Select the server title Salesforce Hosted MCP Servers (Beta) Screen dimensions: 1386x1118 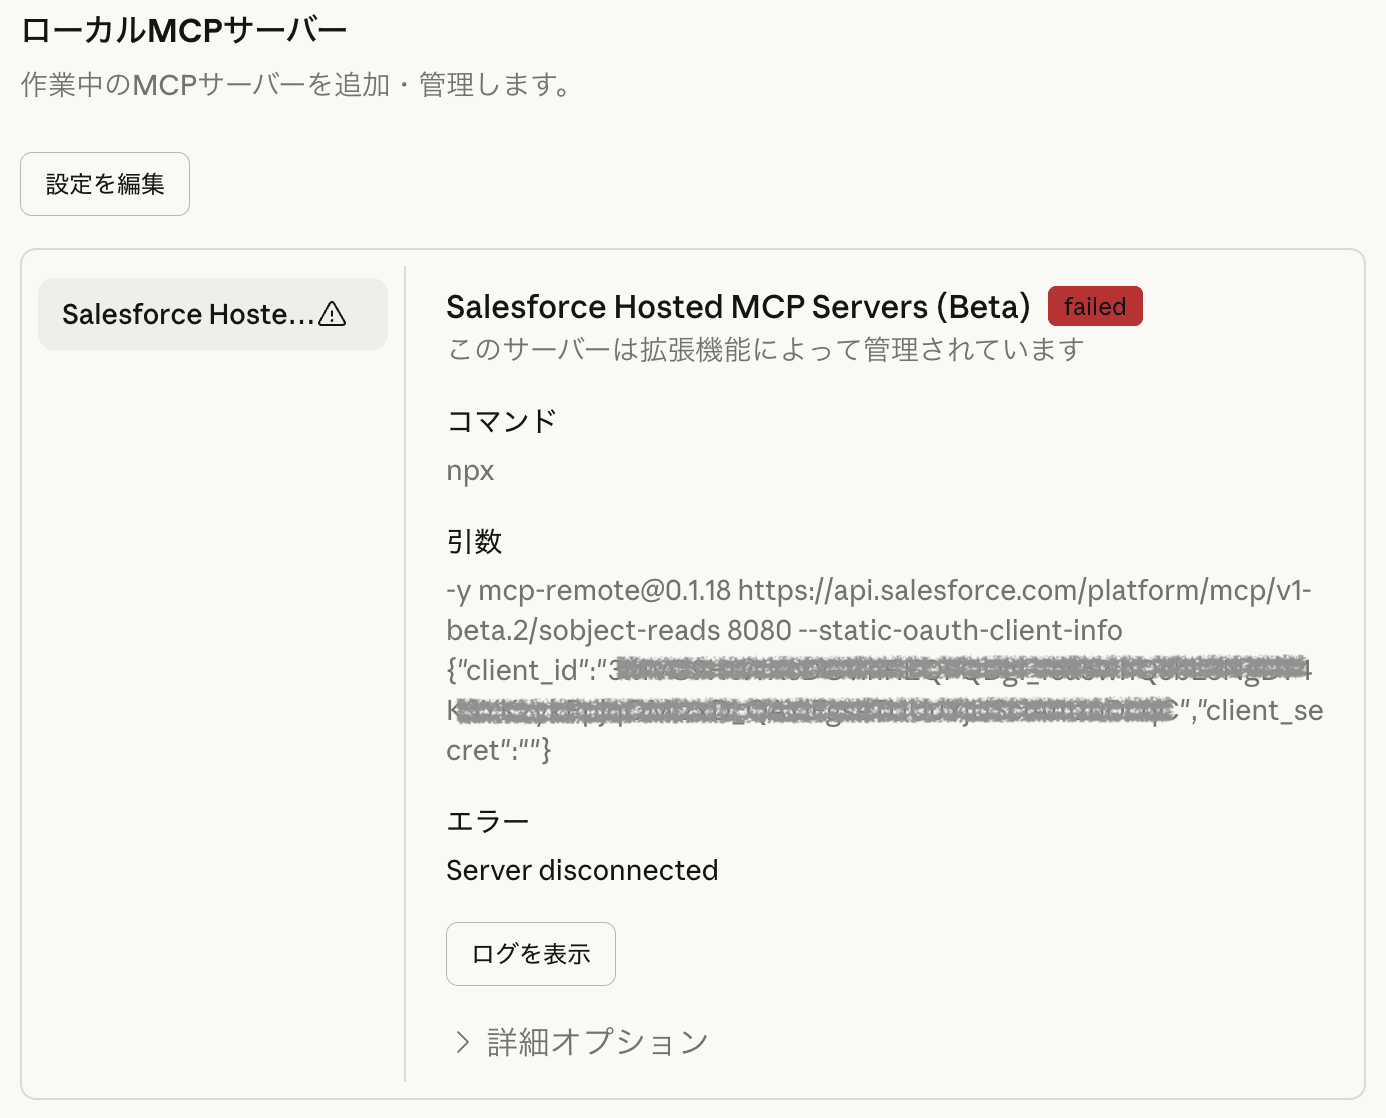click(x=738, y=306)
